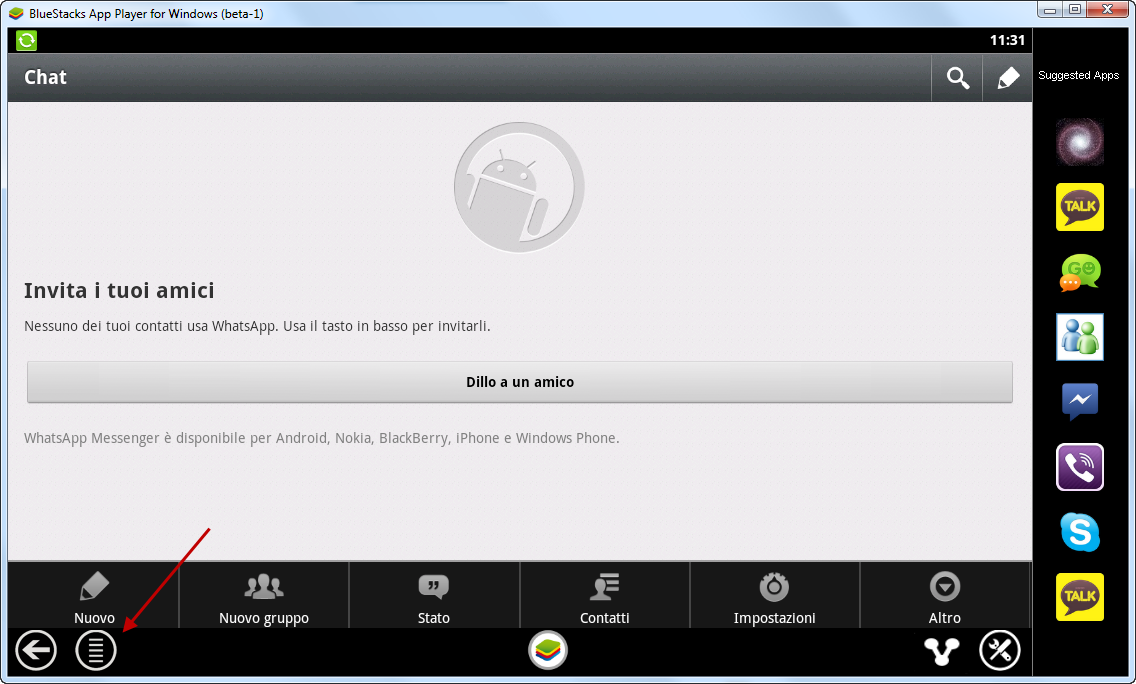Open the Viber suggested app icon
1136x684 pixels.
1080,467
